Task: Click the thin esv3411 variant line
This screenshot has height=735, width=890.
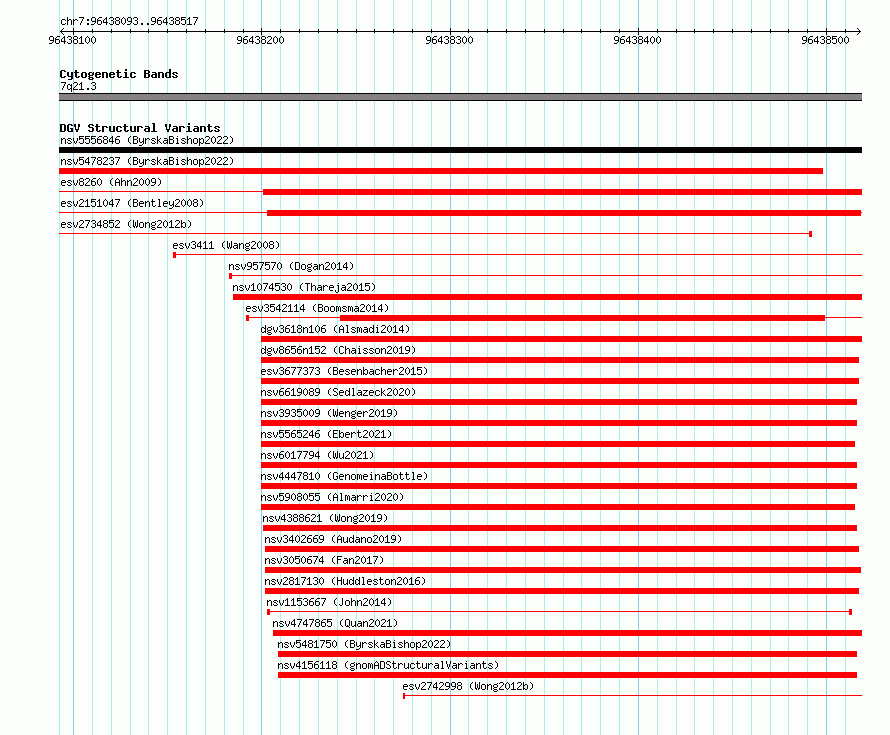Action: [518, 254]
